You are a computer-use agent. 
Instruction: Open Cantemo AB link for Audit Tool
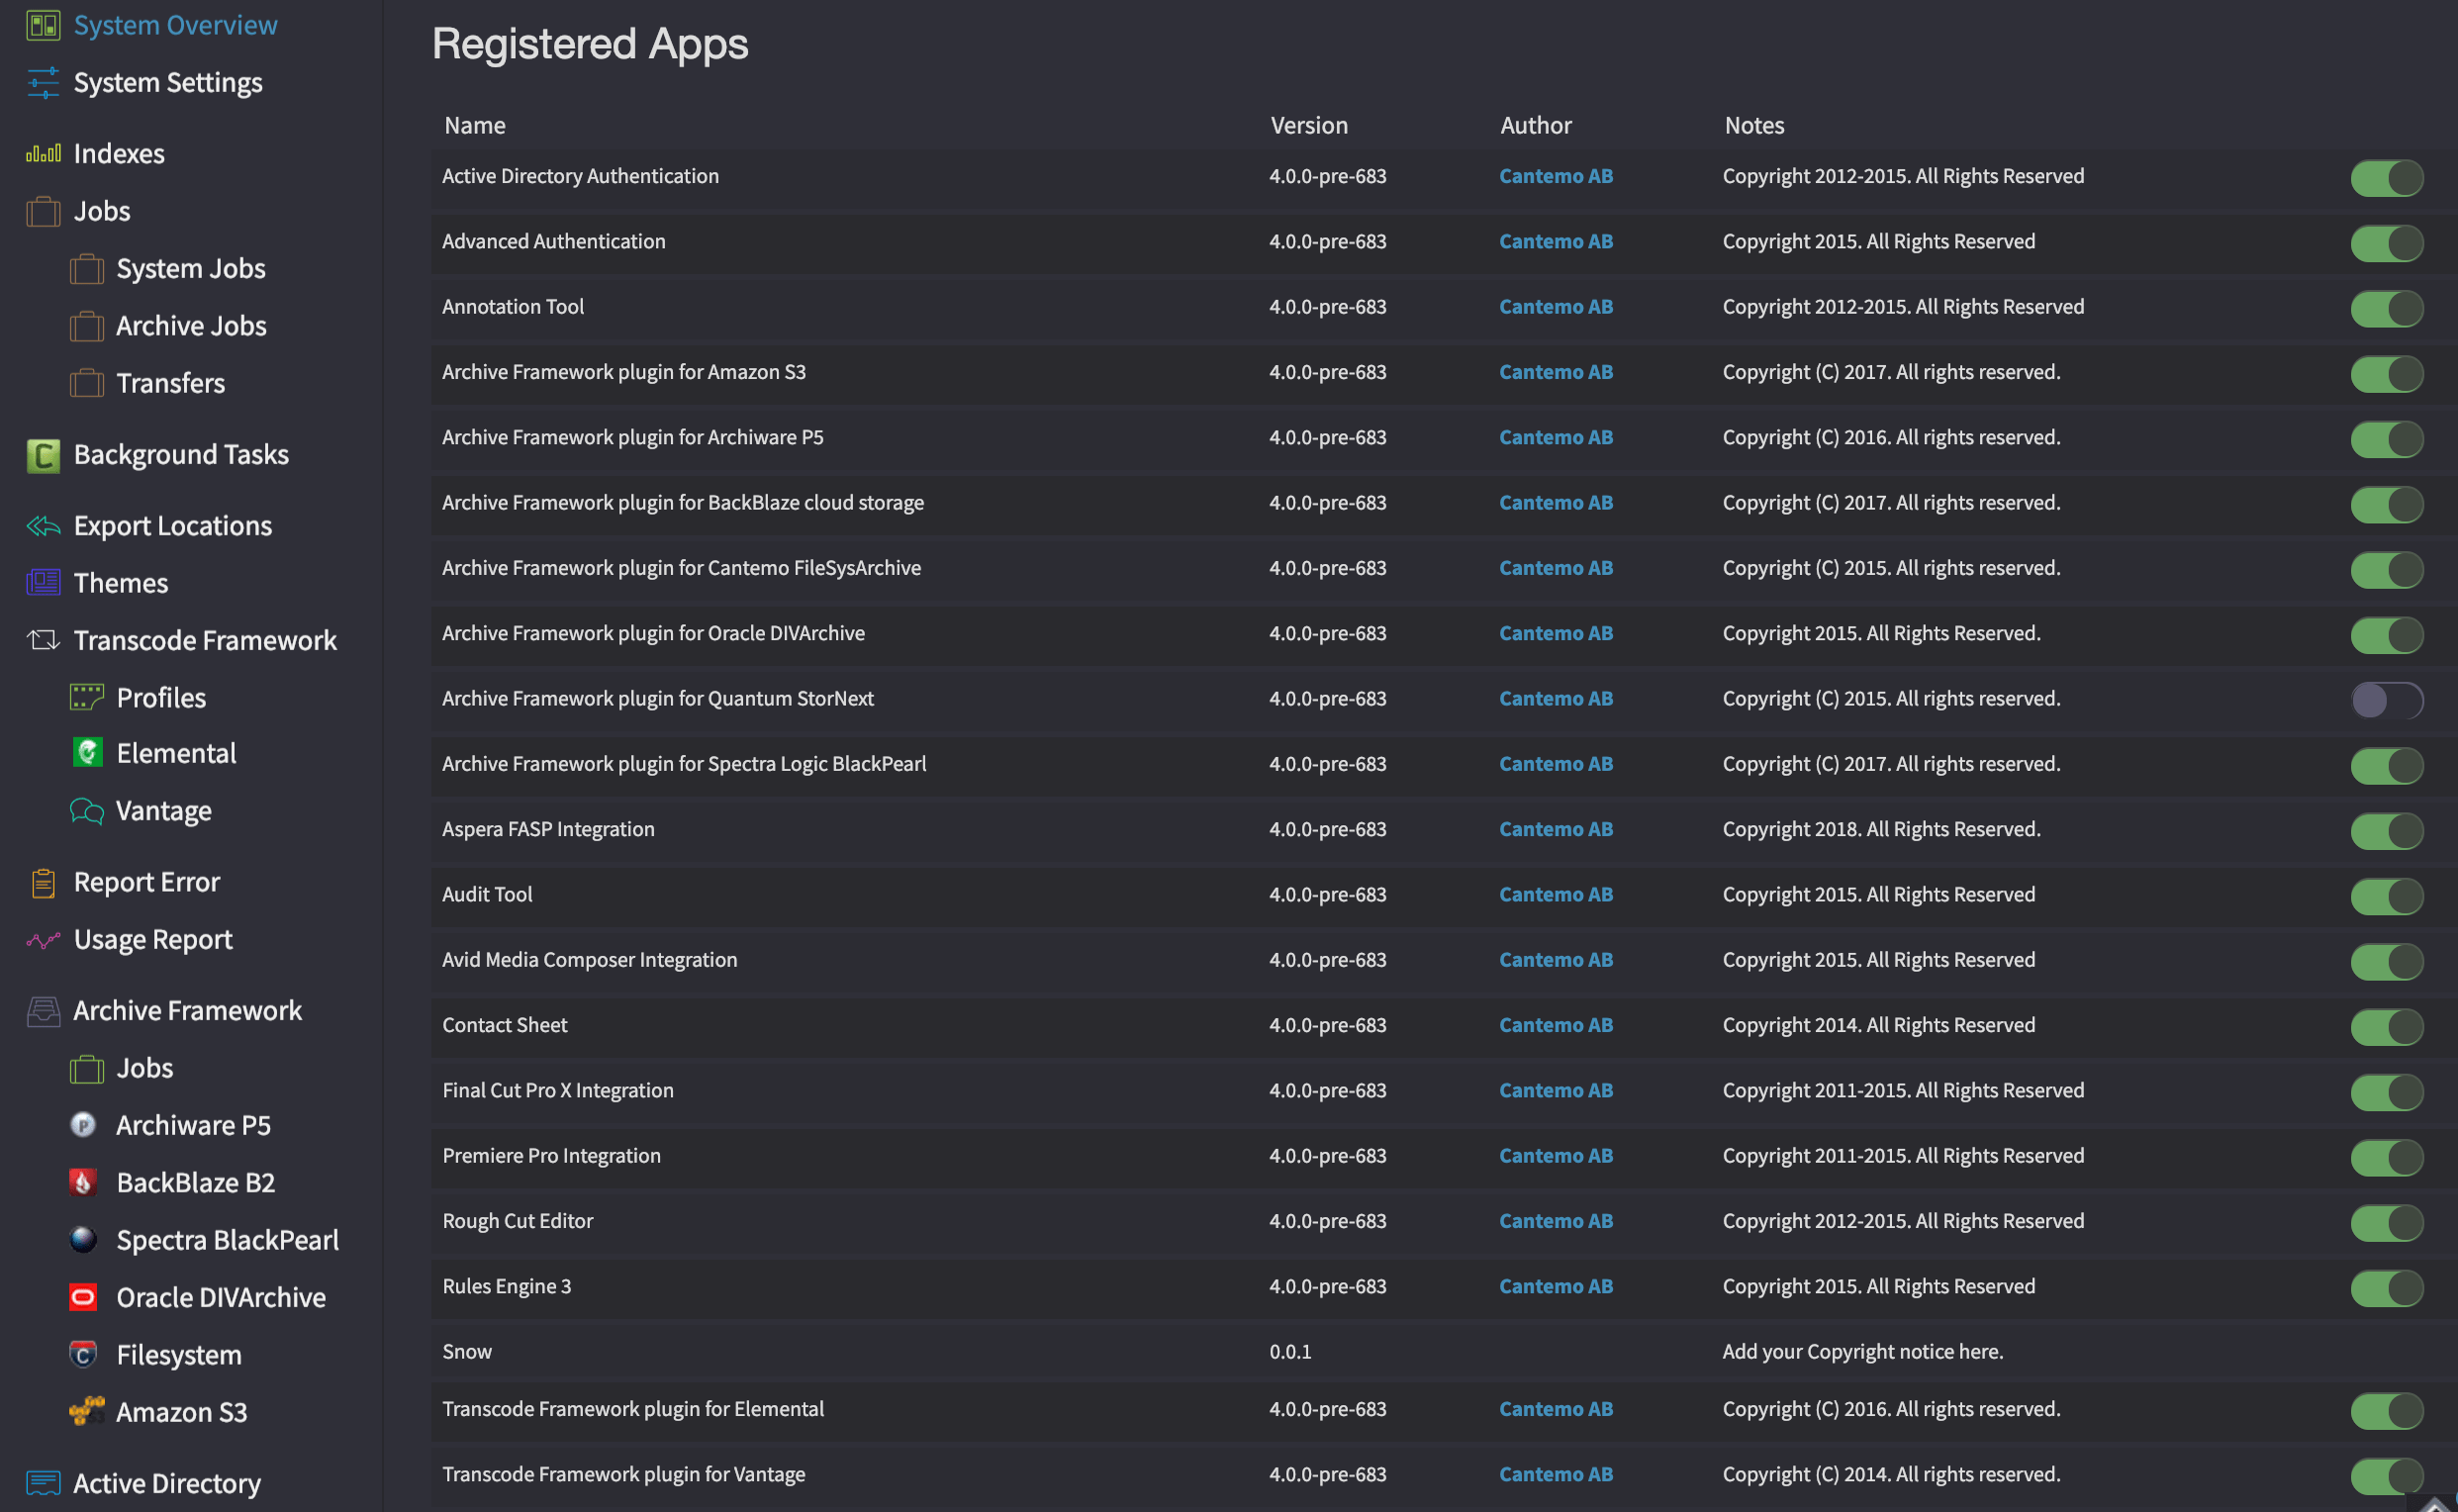point(1556,894)
